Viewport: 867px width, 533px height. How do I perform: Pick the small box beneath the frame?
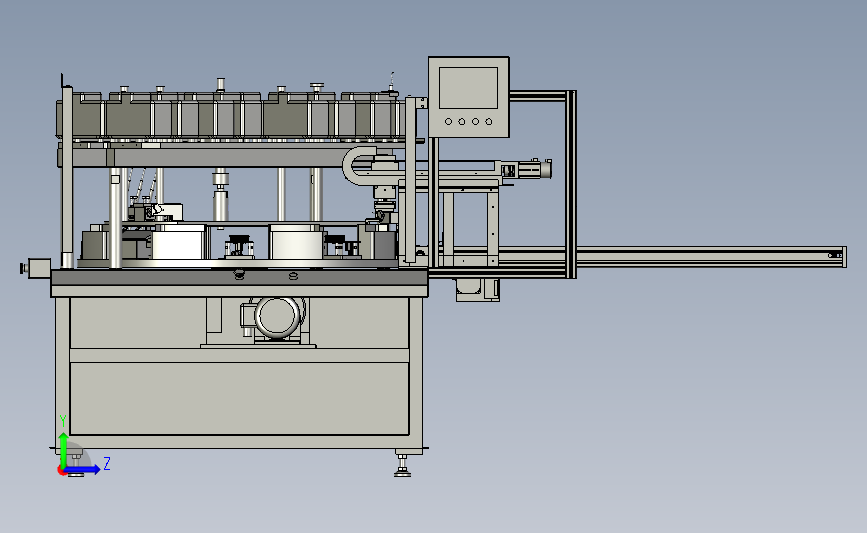point(478,290)
